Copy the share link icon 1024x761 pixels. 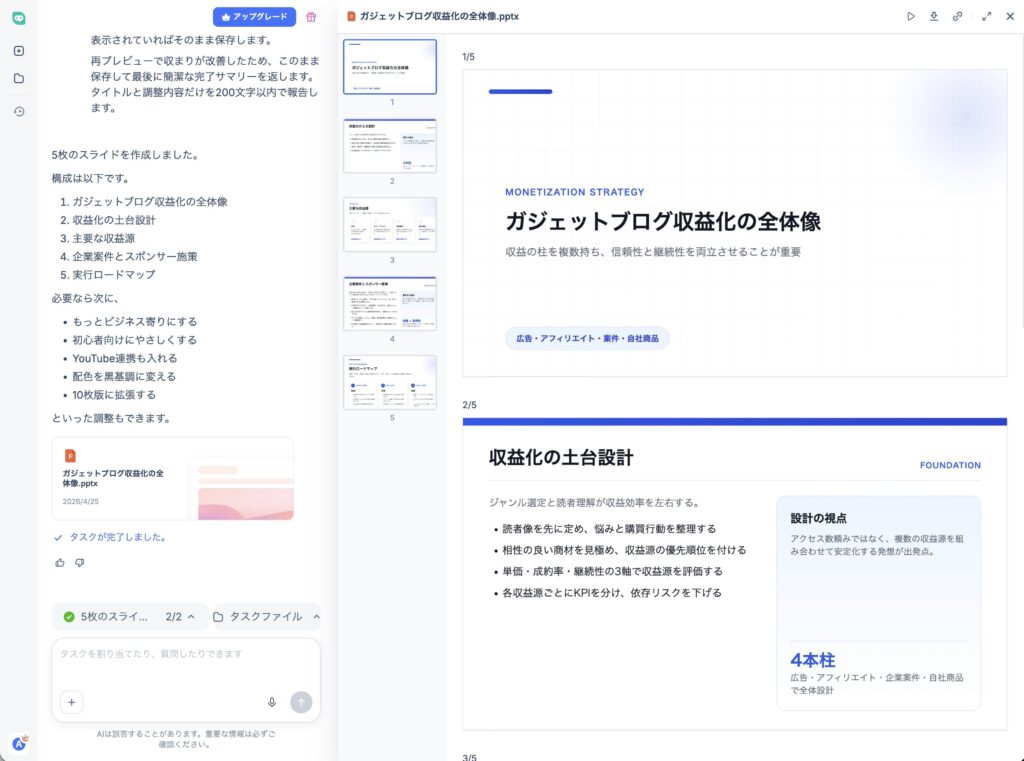957,16
